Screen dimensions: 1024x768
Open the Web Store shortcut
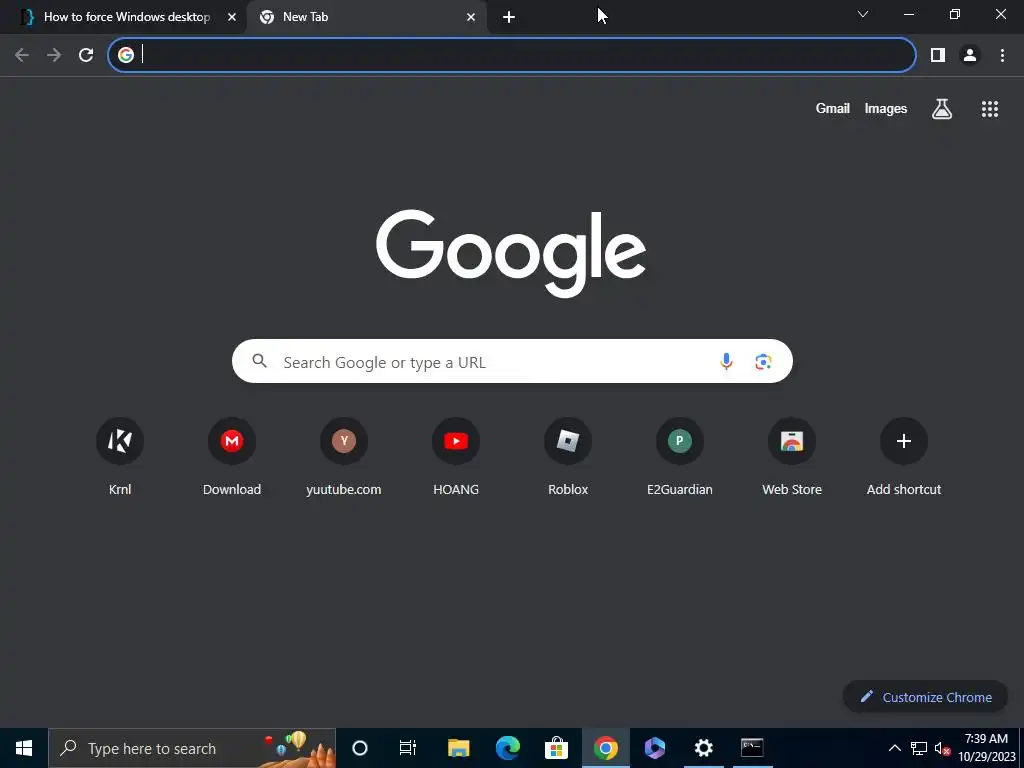792,457
